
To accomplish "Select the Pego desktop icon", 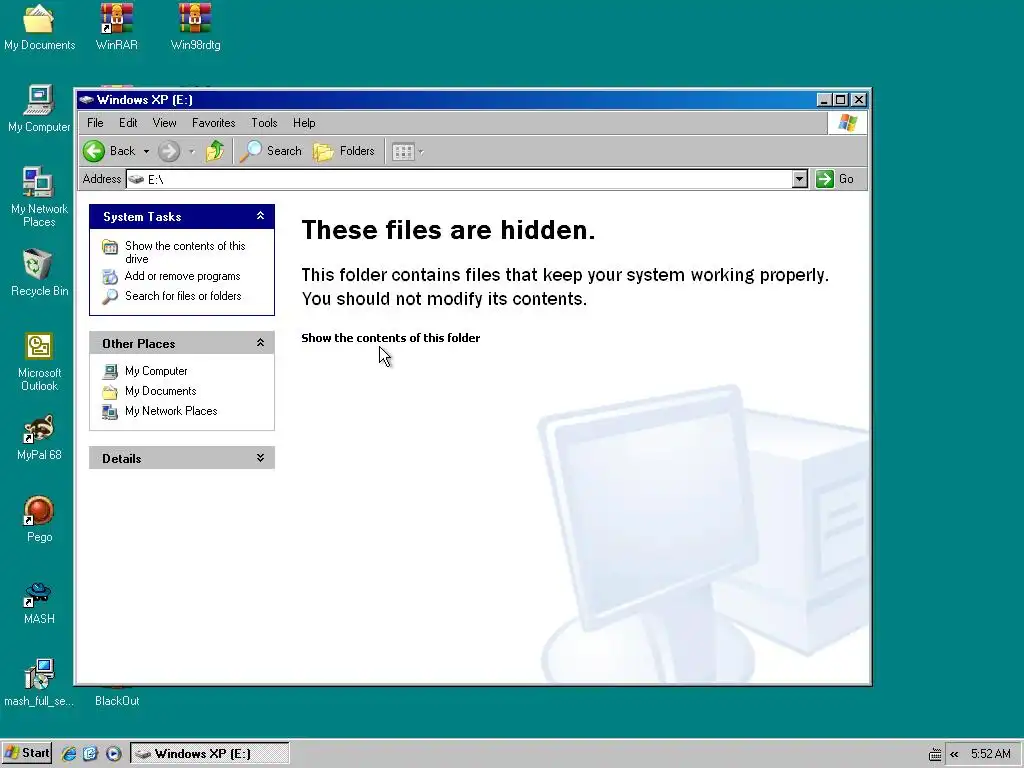I will pos(39,520).
